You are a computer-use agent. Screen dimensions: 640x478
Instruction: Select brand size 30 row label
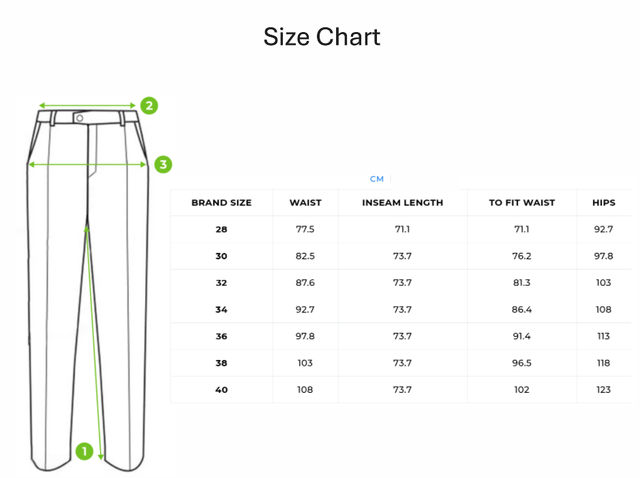tap(221, 256)
